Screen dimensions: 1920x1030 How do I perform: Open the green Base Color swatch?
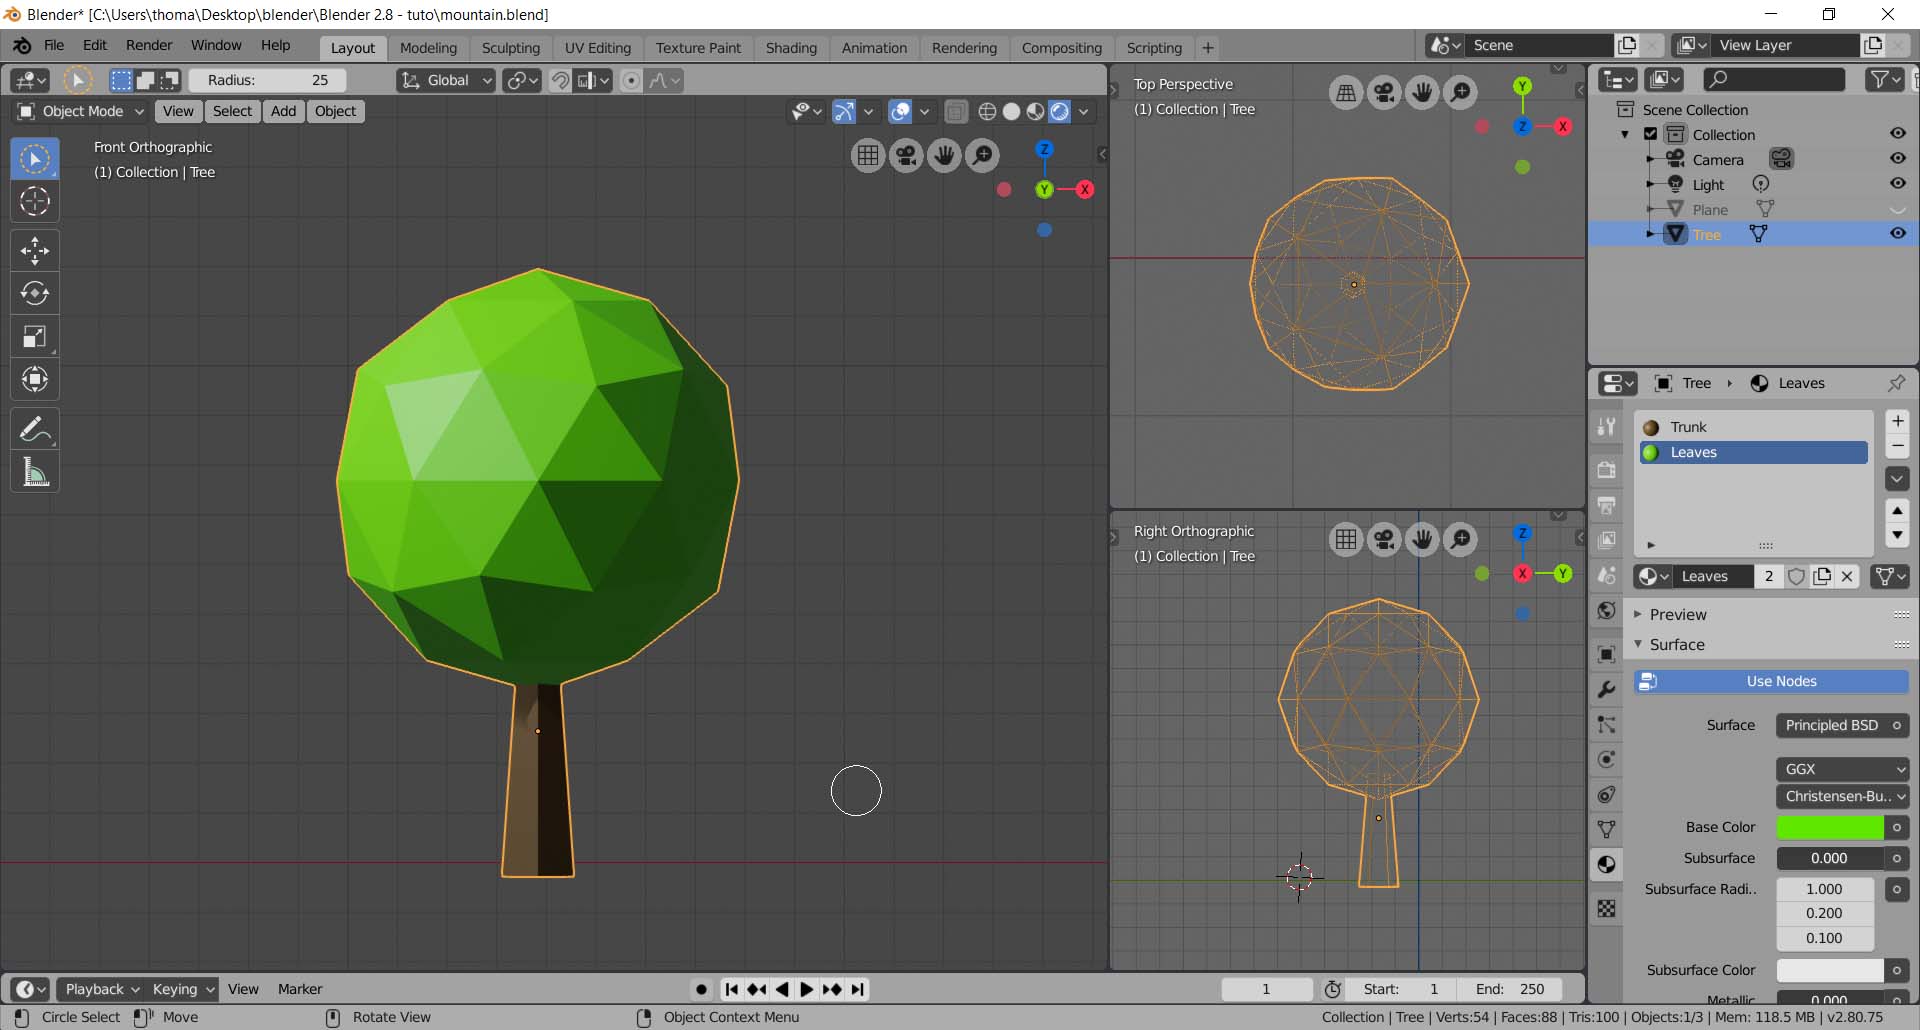tap(1829, 827)
